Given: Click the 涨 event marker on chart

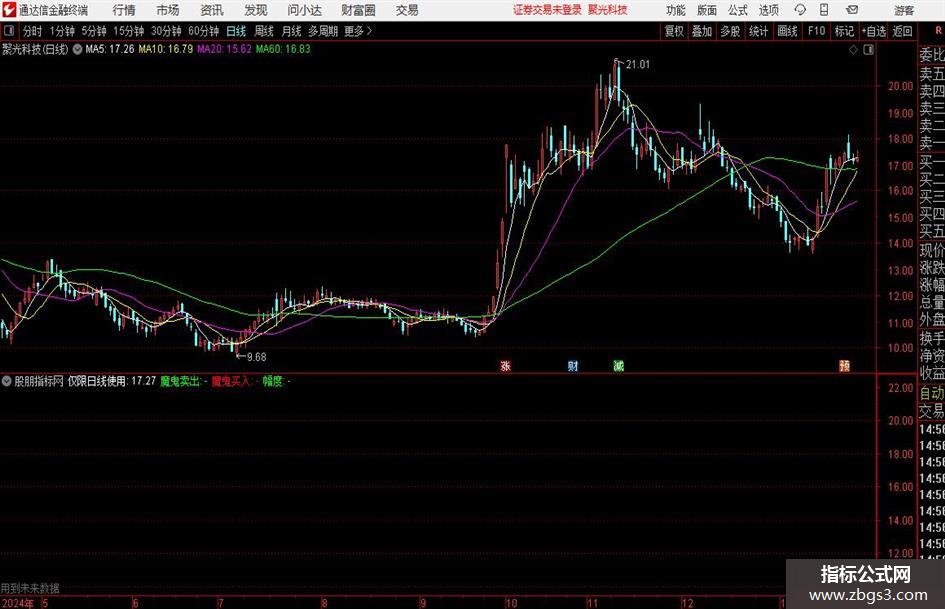Looking at the screenshot, I should point(506,365).
